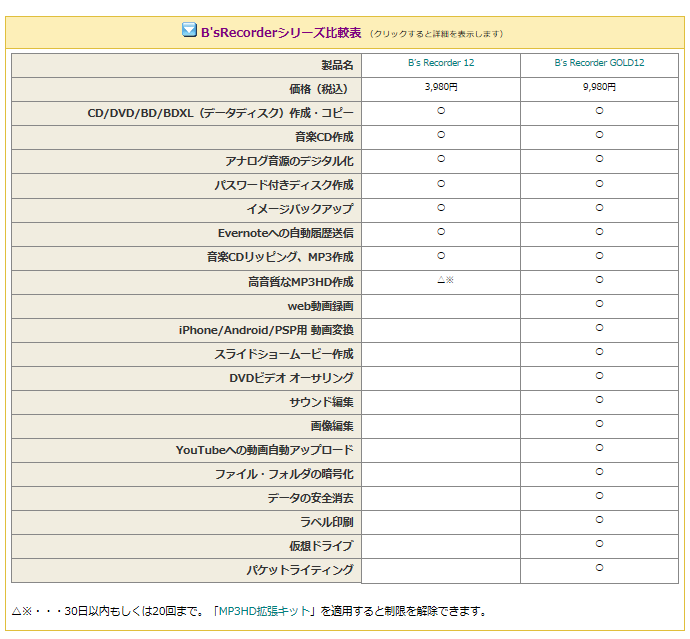Click the ラベル印刷 row label
Screen dimensions: 690x639
coord(327,522)
